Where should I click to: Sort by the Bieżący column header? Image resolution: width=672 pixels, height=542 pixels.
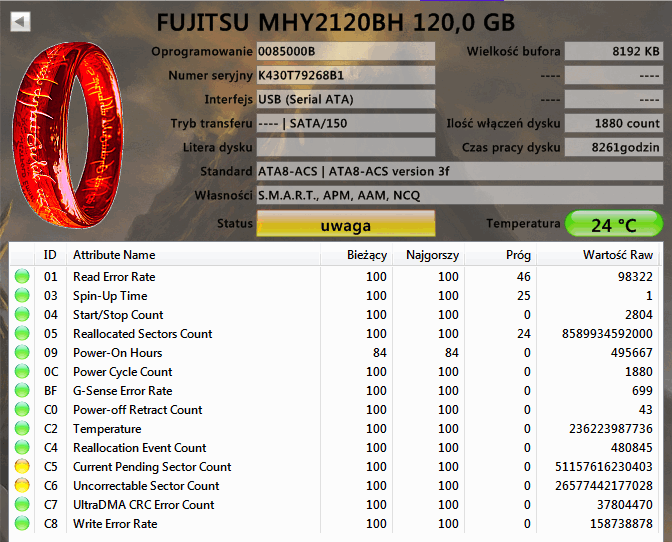tap(357, 255)
